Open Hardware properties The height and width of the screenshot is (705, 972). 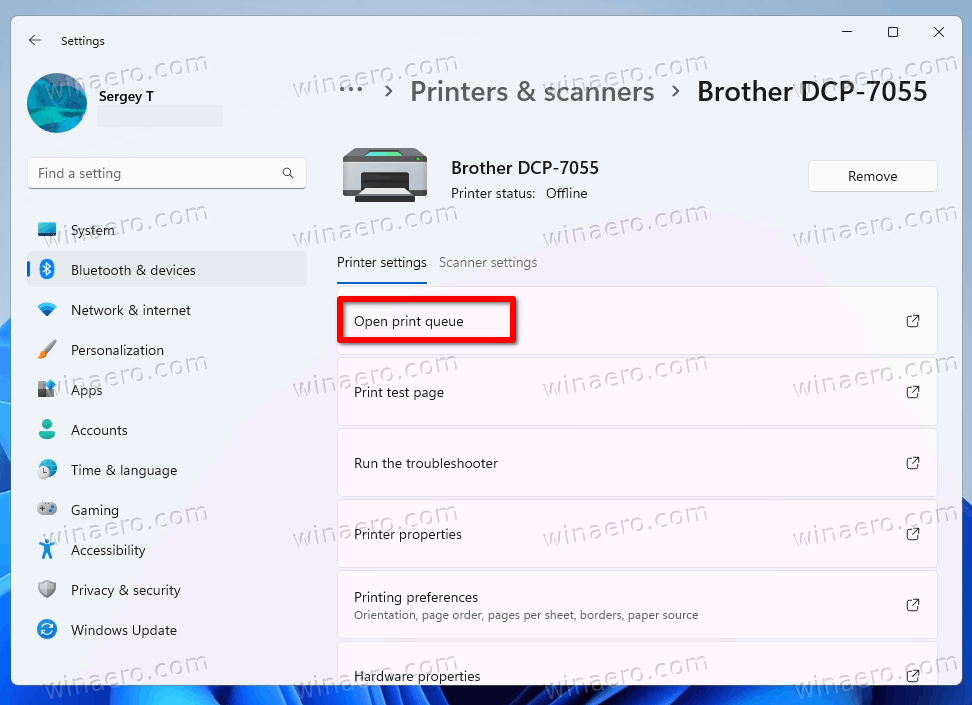pos(637,663)
